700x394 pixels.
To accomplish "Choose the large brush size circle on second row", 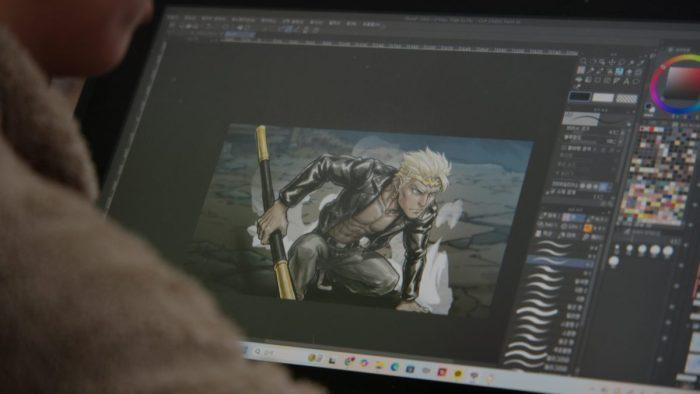I will [613, 261].
